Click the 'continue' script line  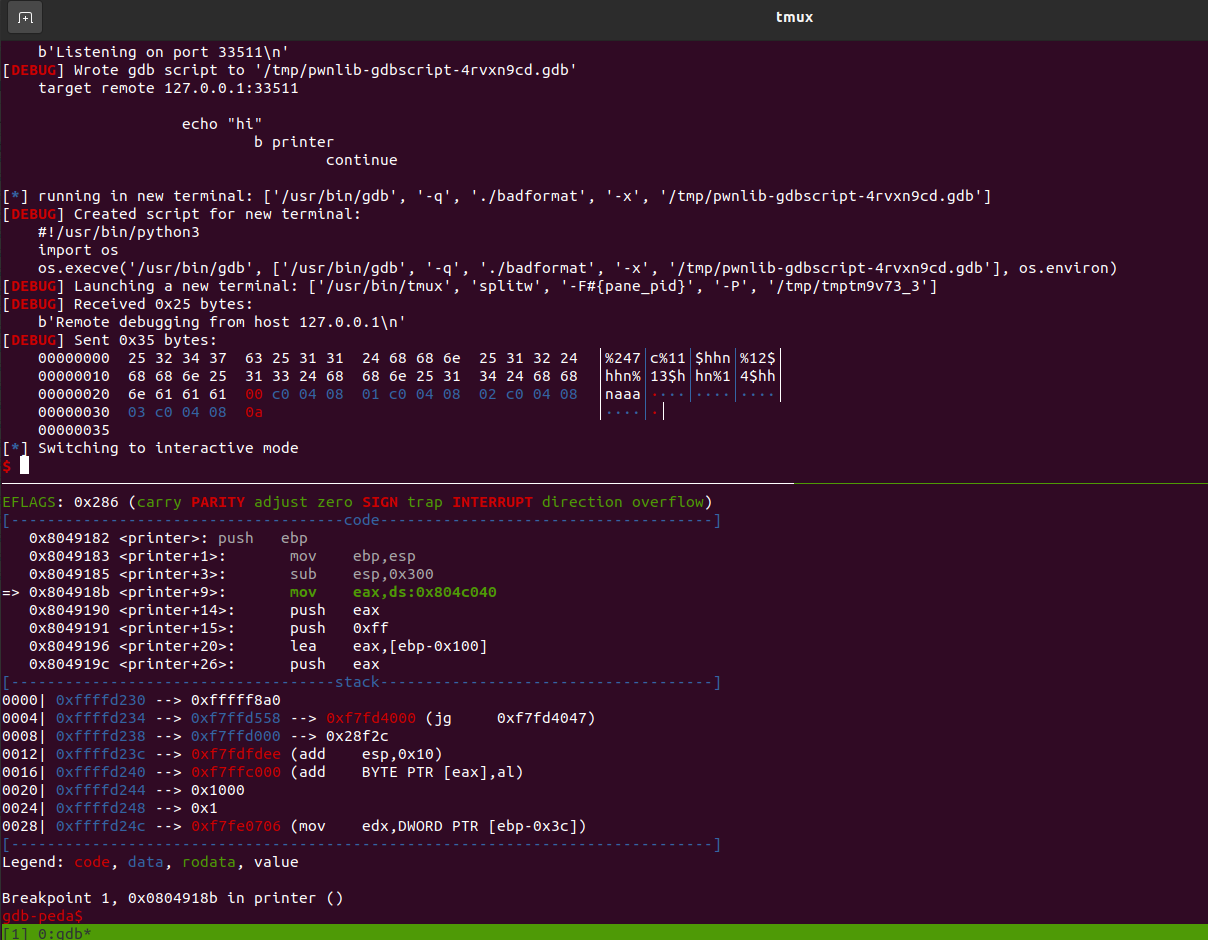[x=362, y=160]
